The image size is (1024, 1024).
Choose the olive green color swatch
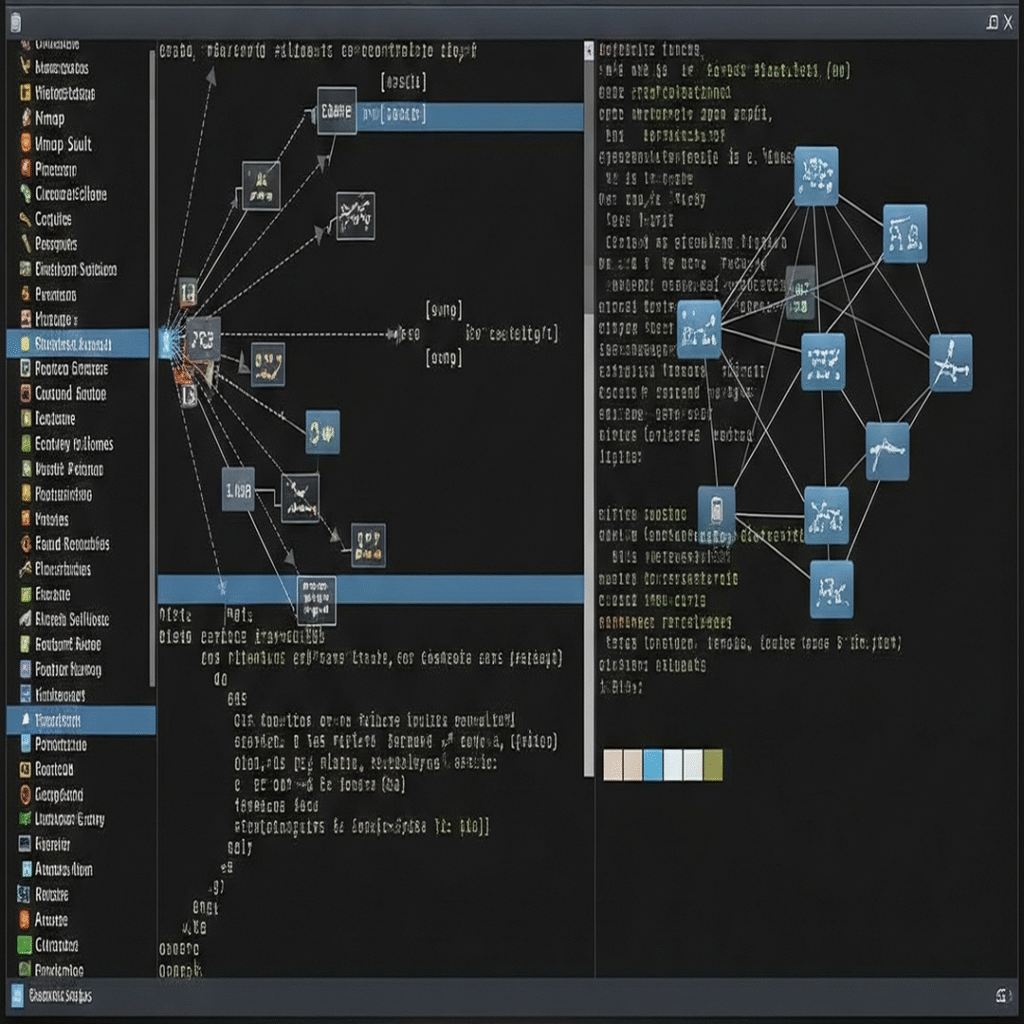pos(712,765)
